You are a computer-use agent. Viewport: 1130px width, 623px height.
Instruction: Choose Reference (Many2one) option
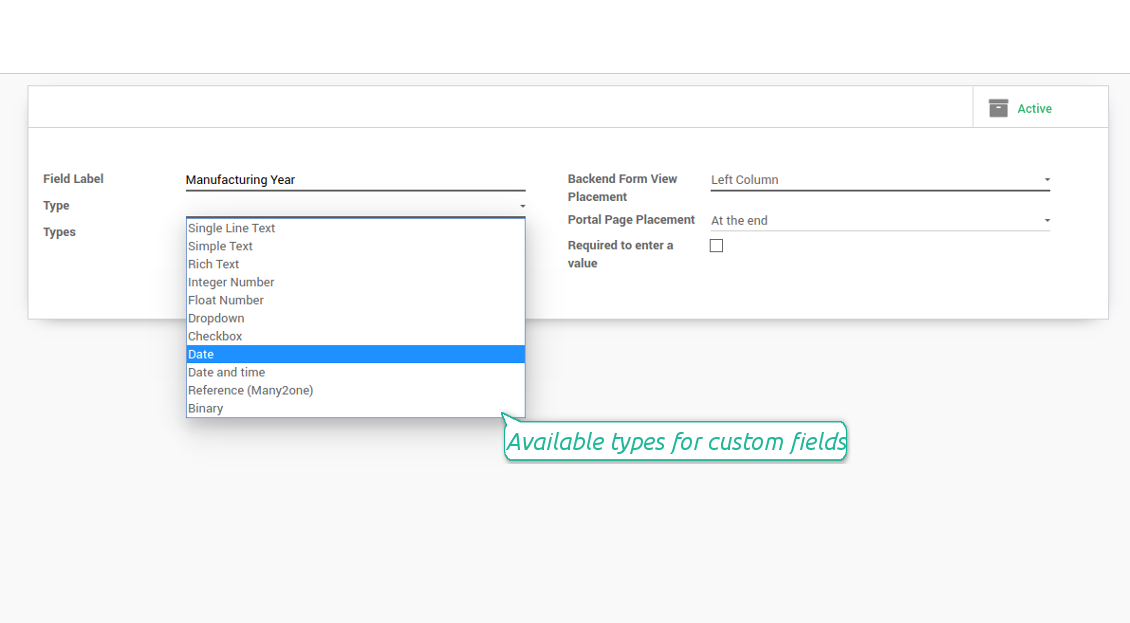[355, 390]
